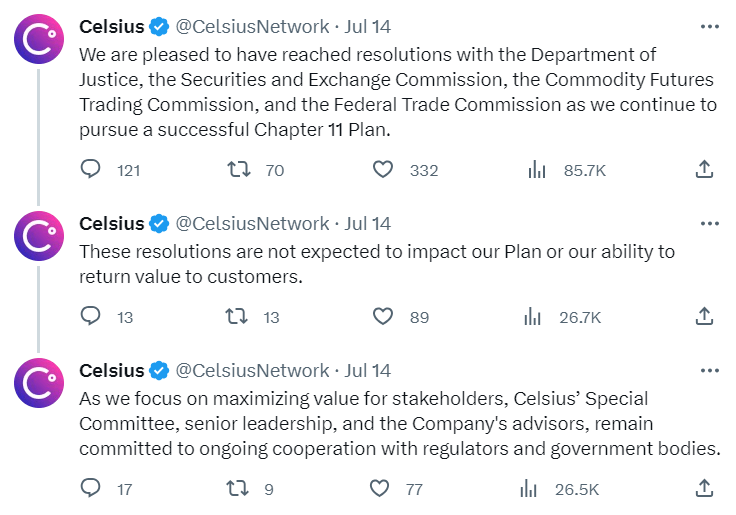Image resolution: width=736 pixels, height=515 pixels.
Task: Share the second Celsius tweet
Action: (x=704, y=316)
